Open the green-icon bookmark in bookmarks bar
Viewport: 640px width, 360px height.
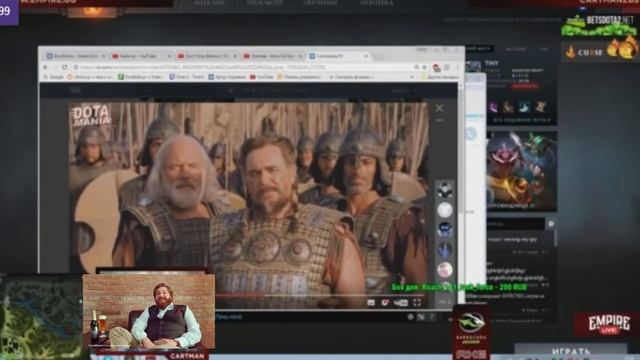(x=141, y=77)
